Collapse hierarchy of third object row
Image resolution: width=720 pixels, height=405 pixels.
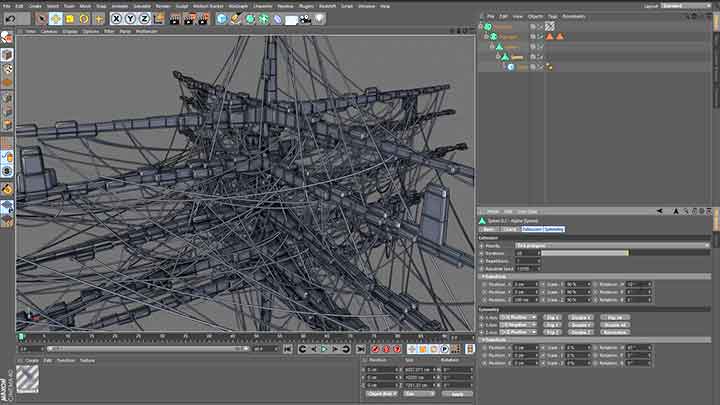click(x=492, y=46)
